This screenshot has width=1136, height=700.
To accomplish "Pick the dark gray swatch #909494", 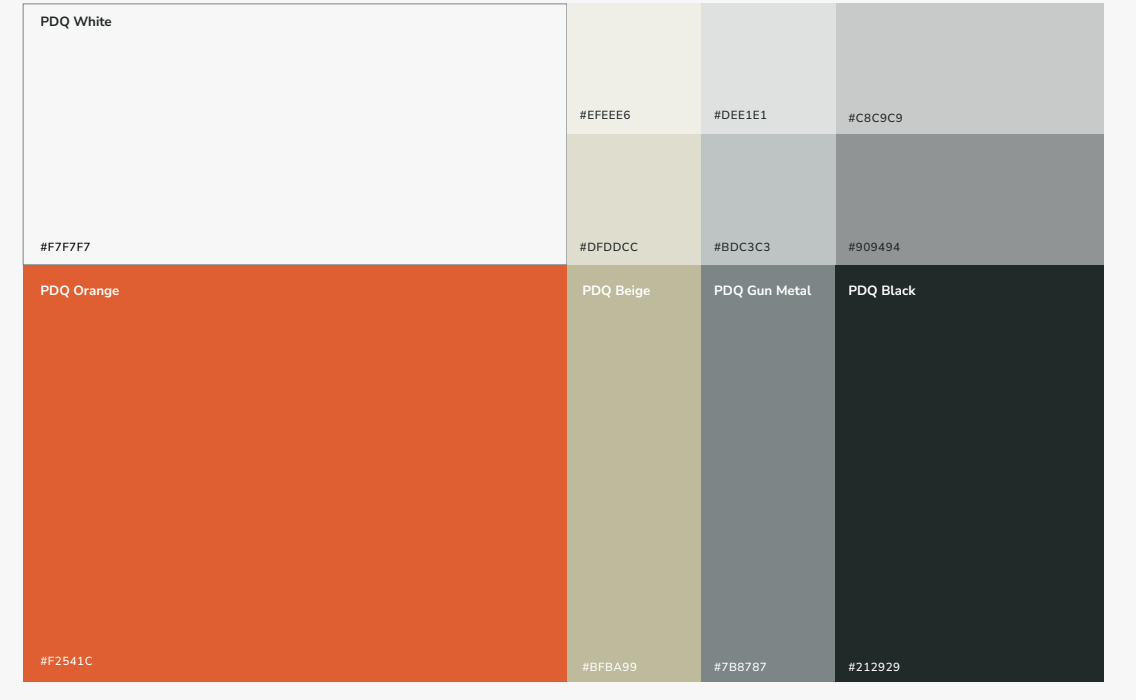I will (x=969, y=199).
